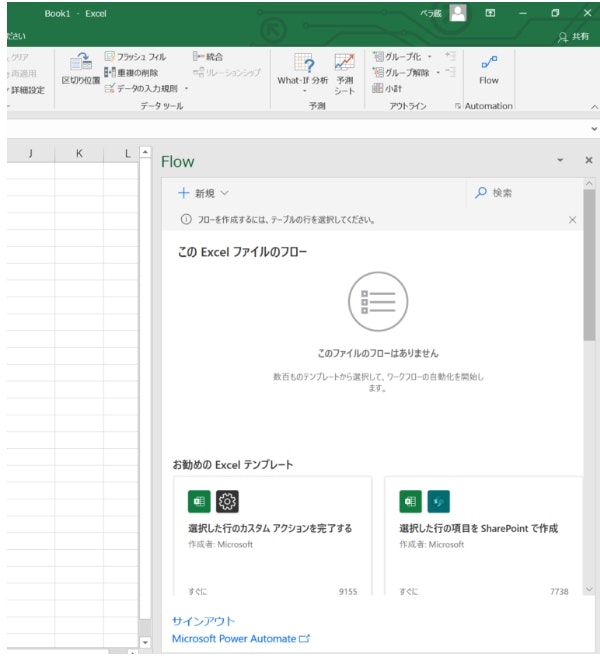Screen dimensions: 600x666
Task: Click the hide detail icon in the outline group
Action: coord(451,72)
